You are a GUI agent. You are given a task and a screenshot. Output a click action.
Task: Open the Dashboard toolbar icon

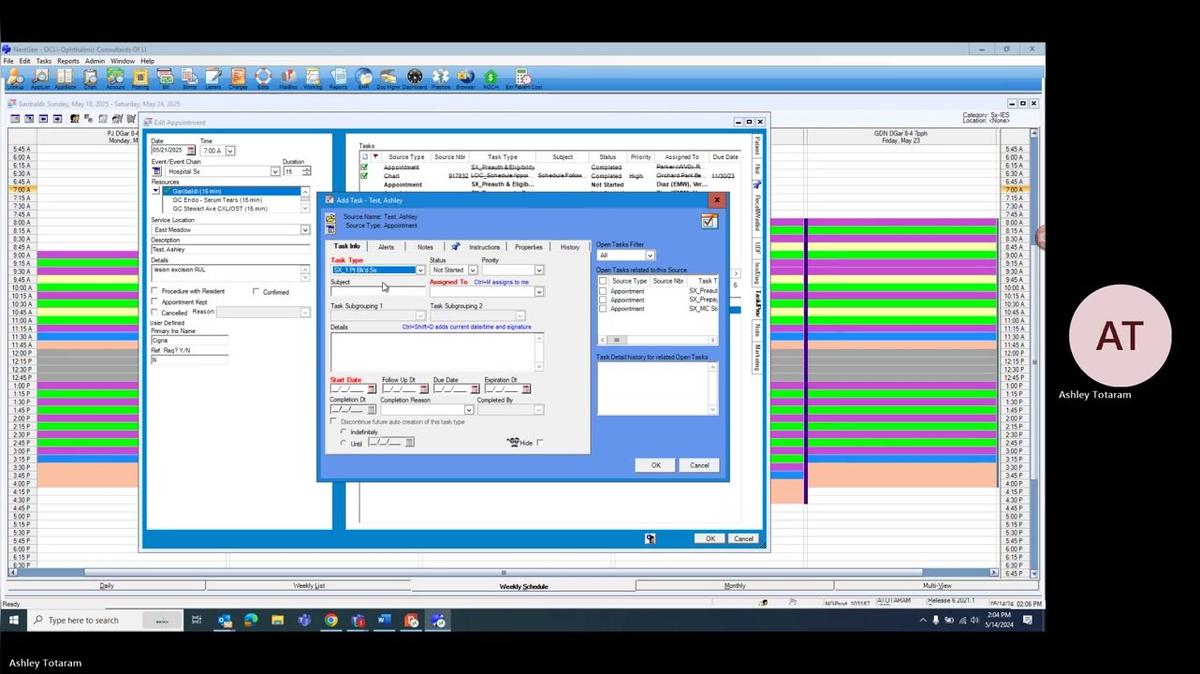click(415, 76)
